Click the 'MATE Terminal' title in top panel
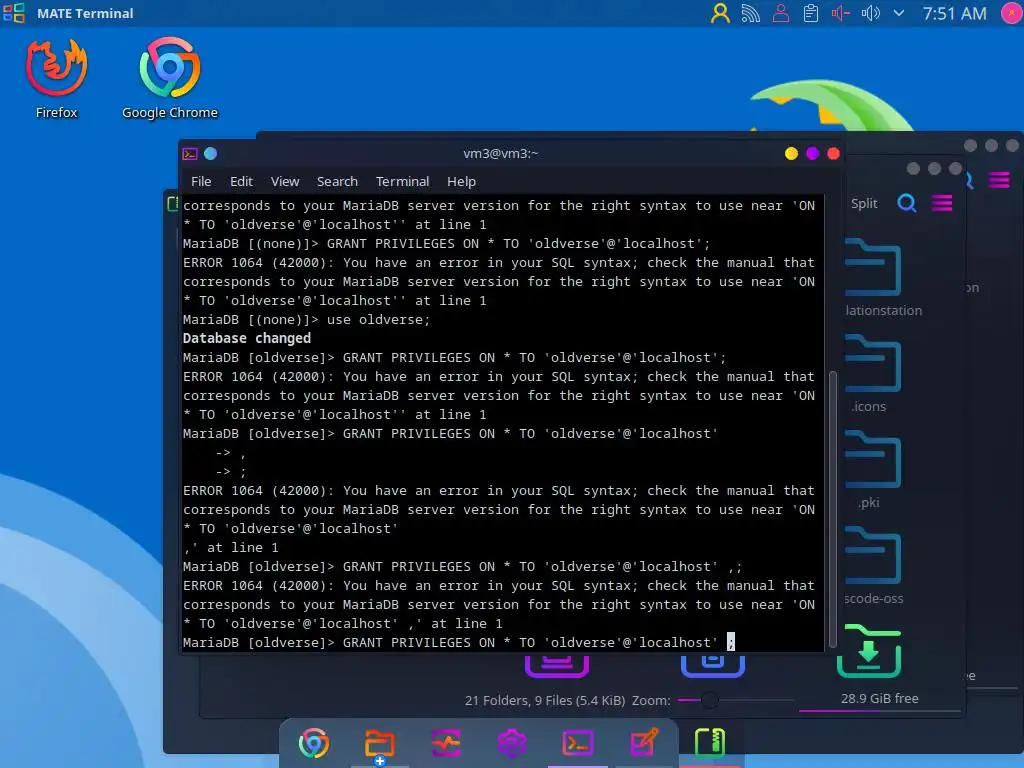 (85, 13)
